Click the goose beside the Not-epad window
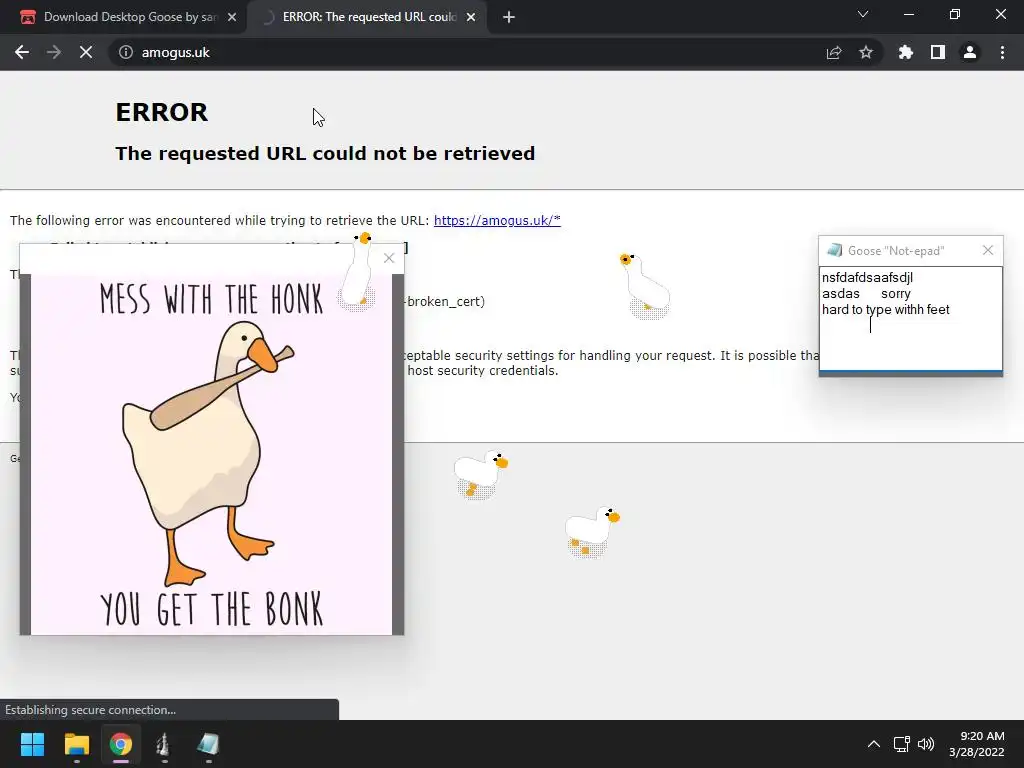Viewport: 1024px width, 768px height. point(645,286)
